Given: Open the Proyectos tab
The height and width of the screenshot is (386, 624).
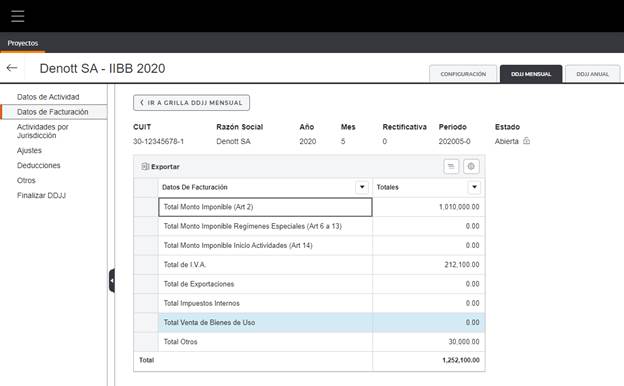Looking at the screenshot, I should point(23,43).
